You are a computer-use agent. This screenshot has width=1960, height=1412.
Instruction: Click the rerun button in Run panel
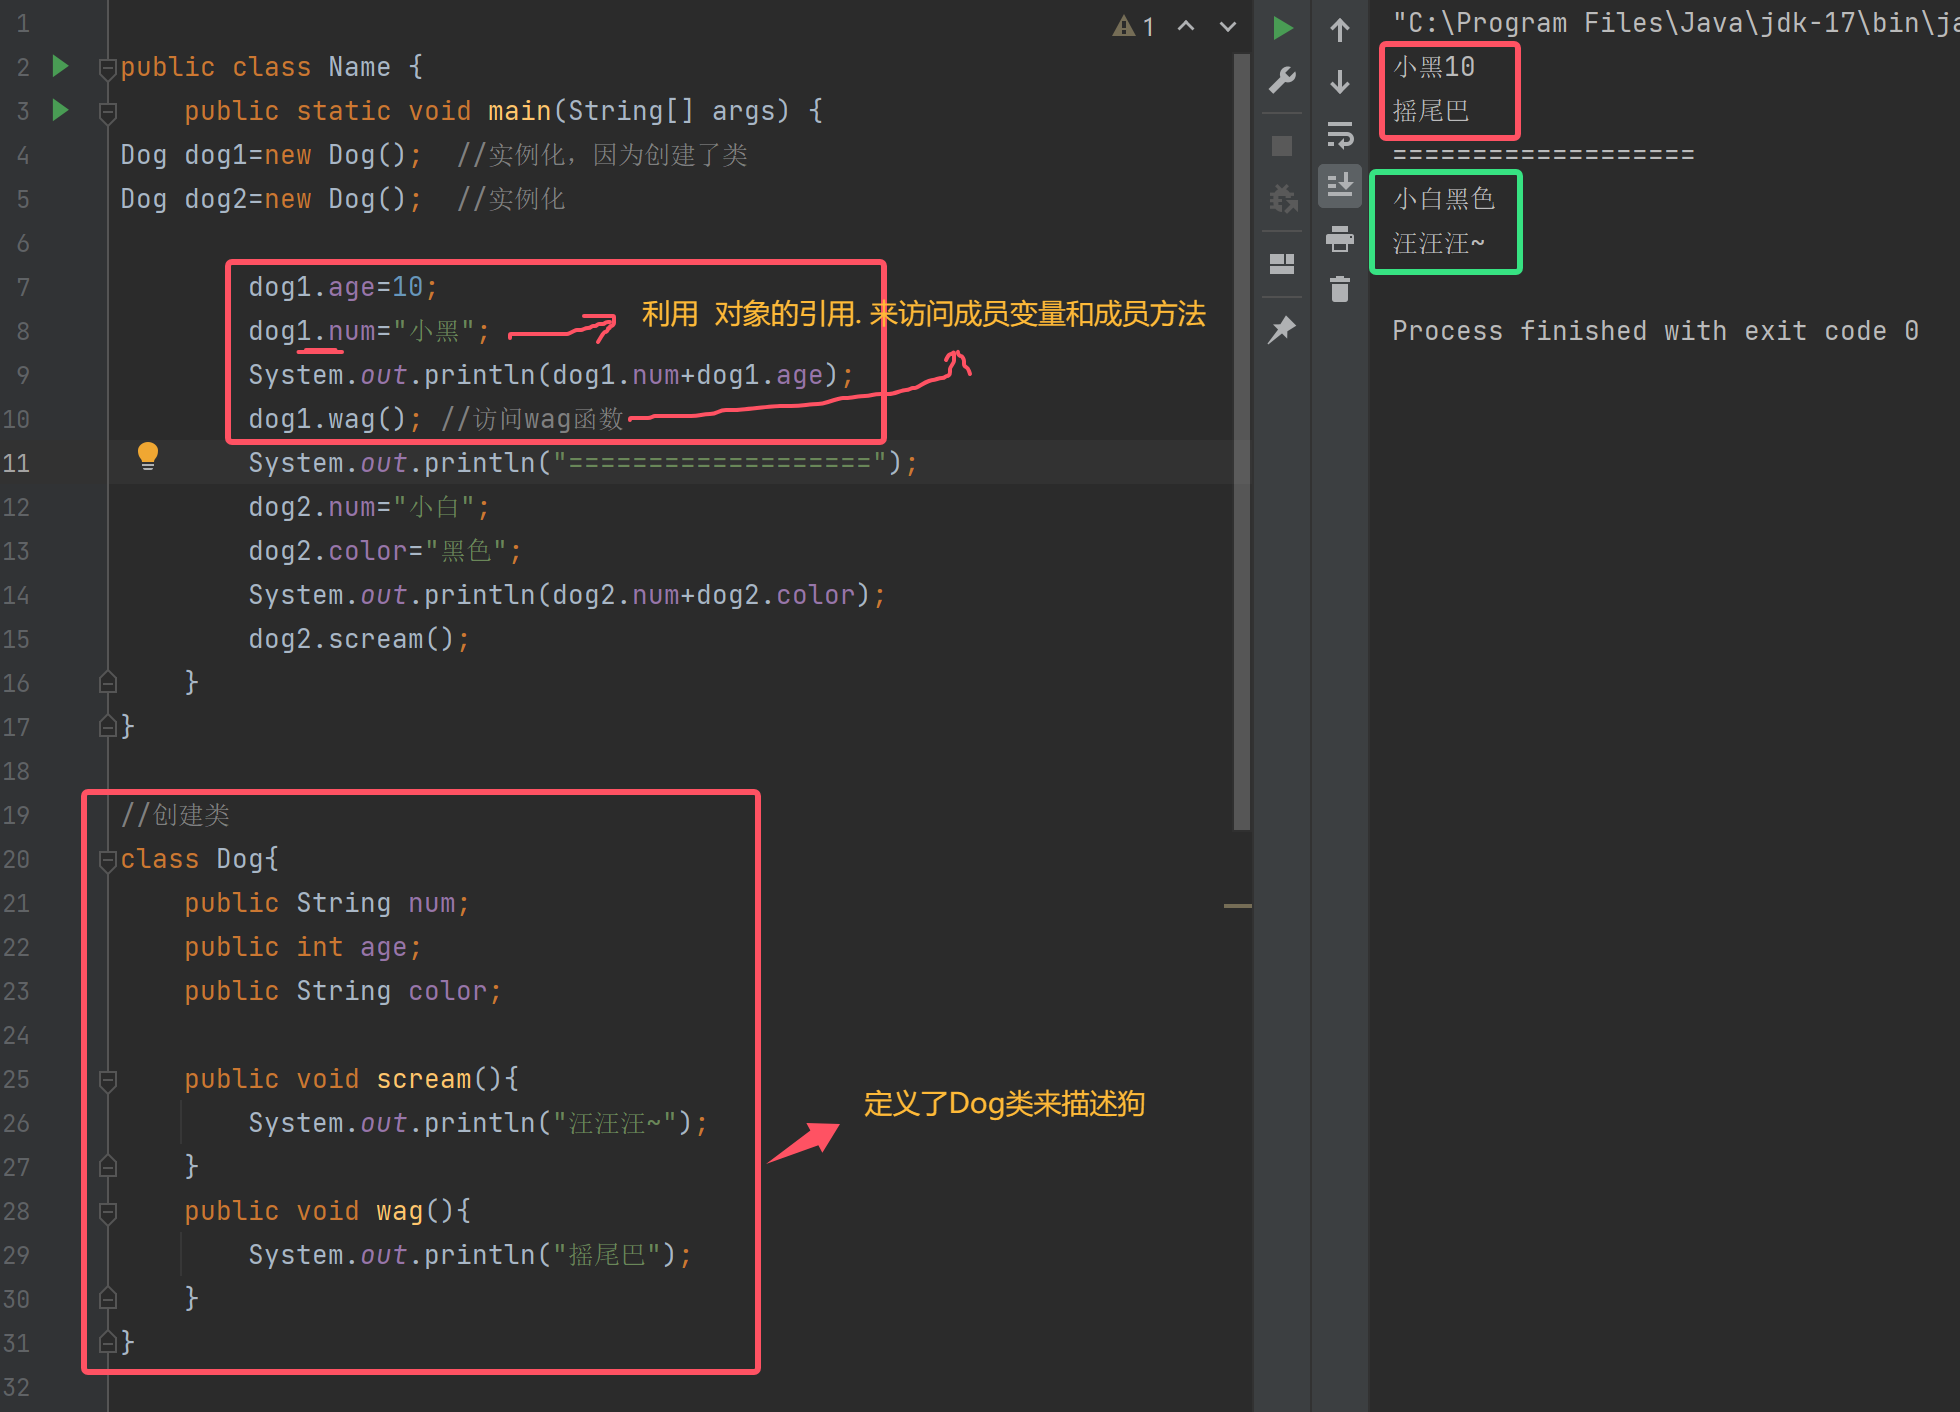point(1282,28)
